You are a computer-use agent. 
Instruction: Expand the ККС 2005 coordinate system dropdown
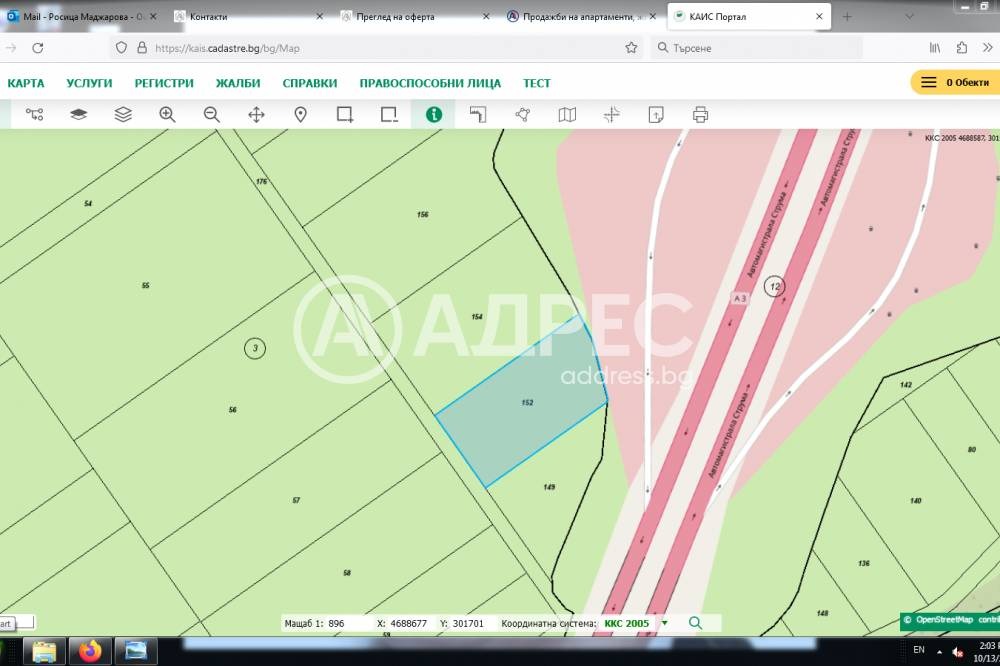(x=664, y=623)
